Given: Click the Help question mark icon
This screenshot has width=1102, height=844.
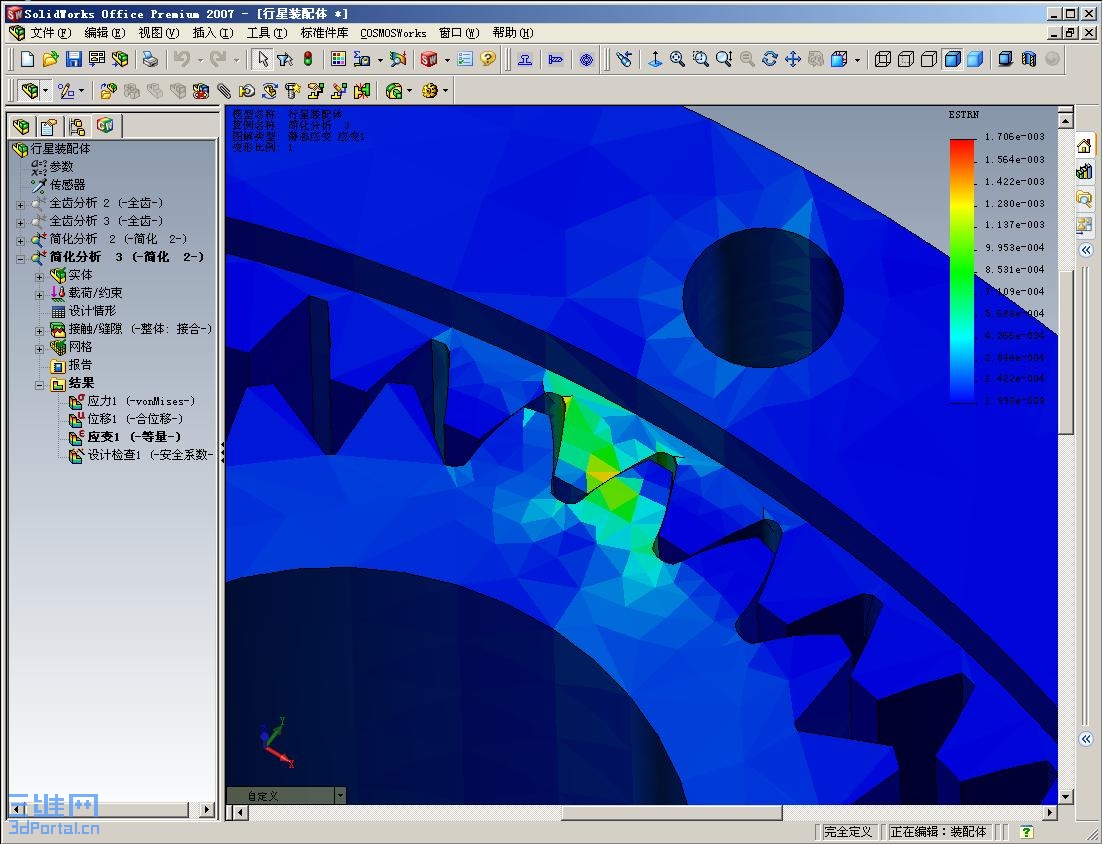Looking at the screenshot, I should [488, 59].
